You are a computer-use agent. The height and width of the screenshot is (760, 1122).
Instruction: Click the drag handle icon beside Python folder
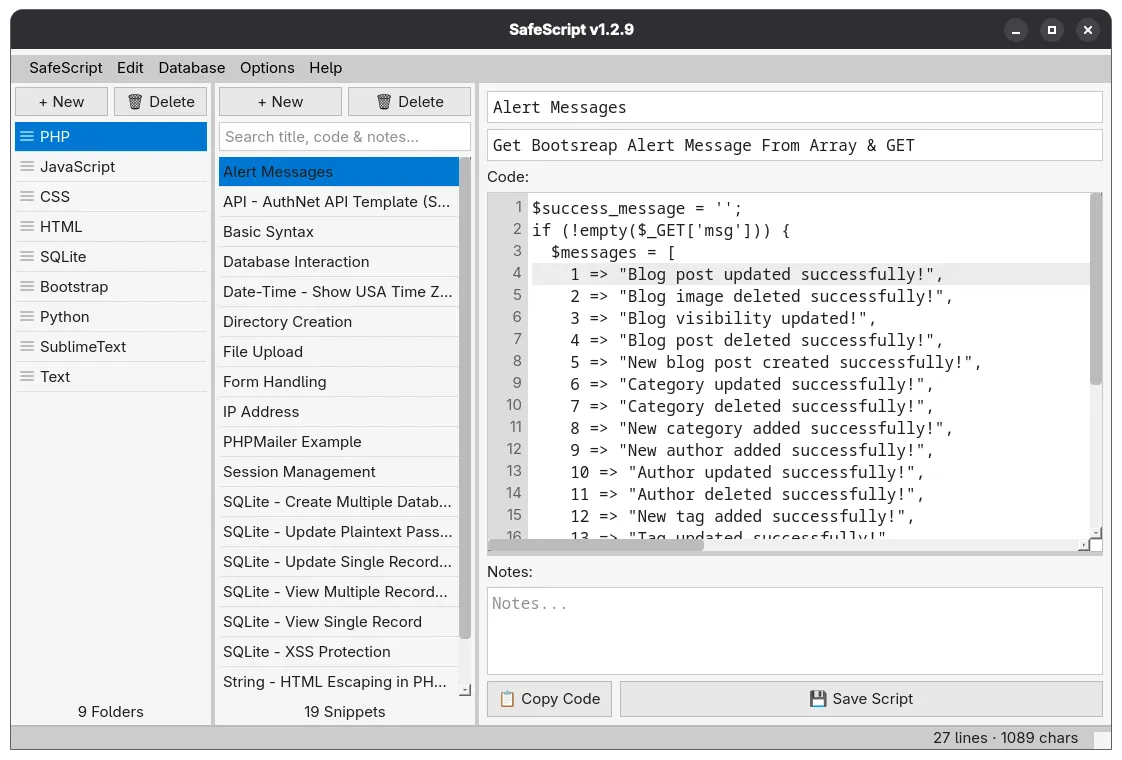point(27,316)
